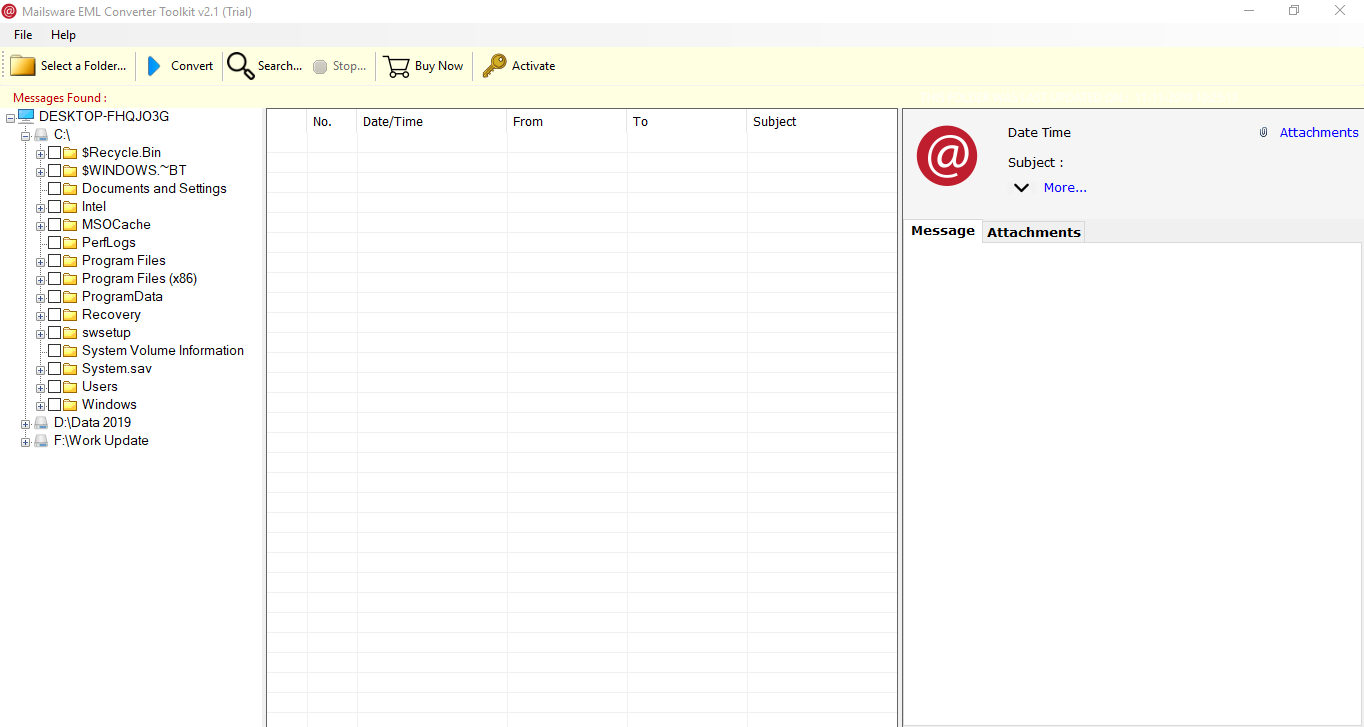Select the Program Files (x86) tree row

[x=139, y=279]
